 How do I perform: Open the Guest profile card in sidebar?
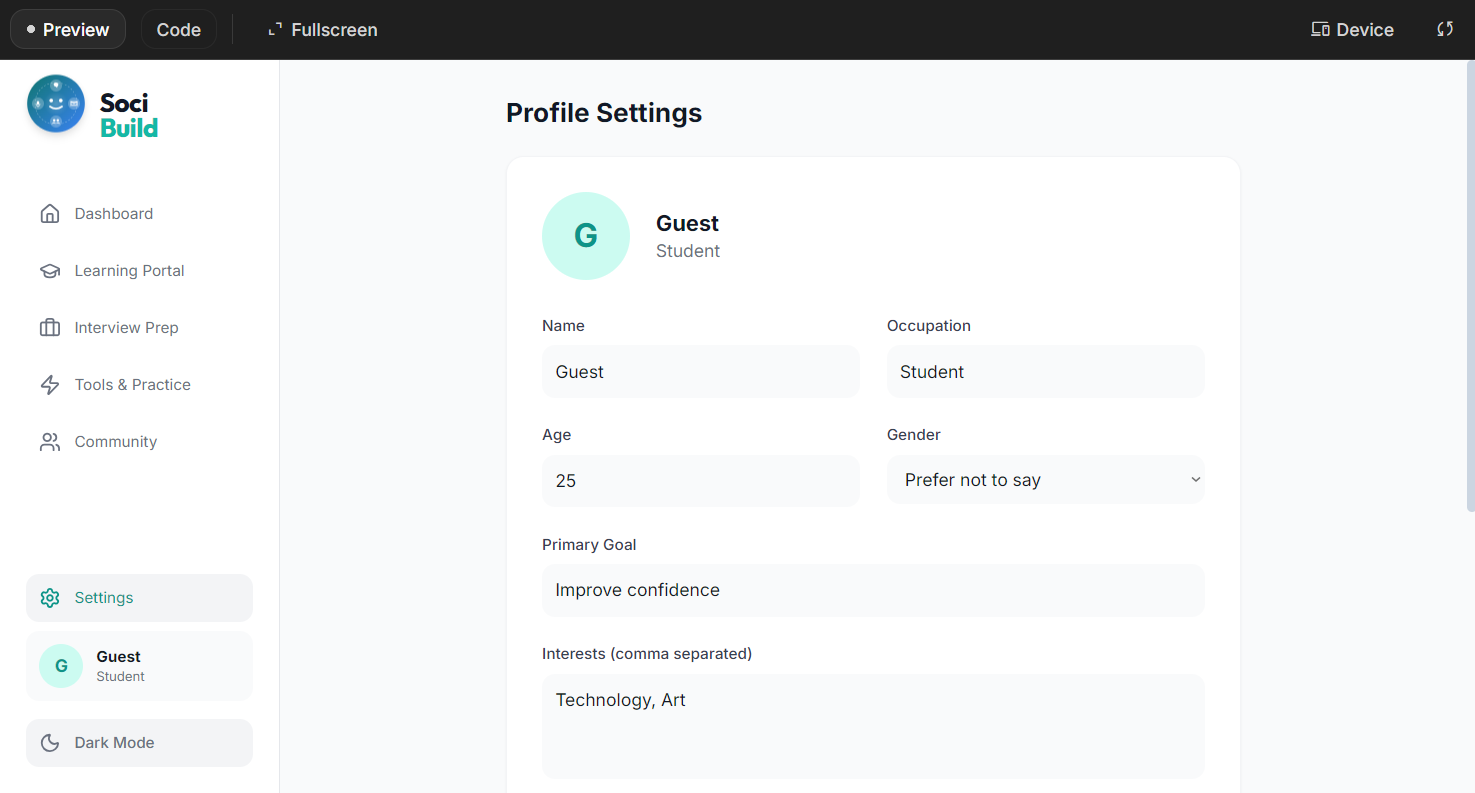point(139,666)
